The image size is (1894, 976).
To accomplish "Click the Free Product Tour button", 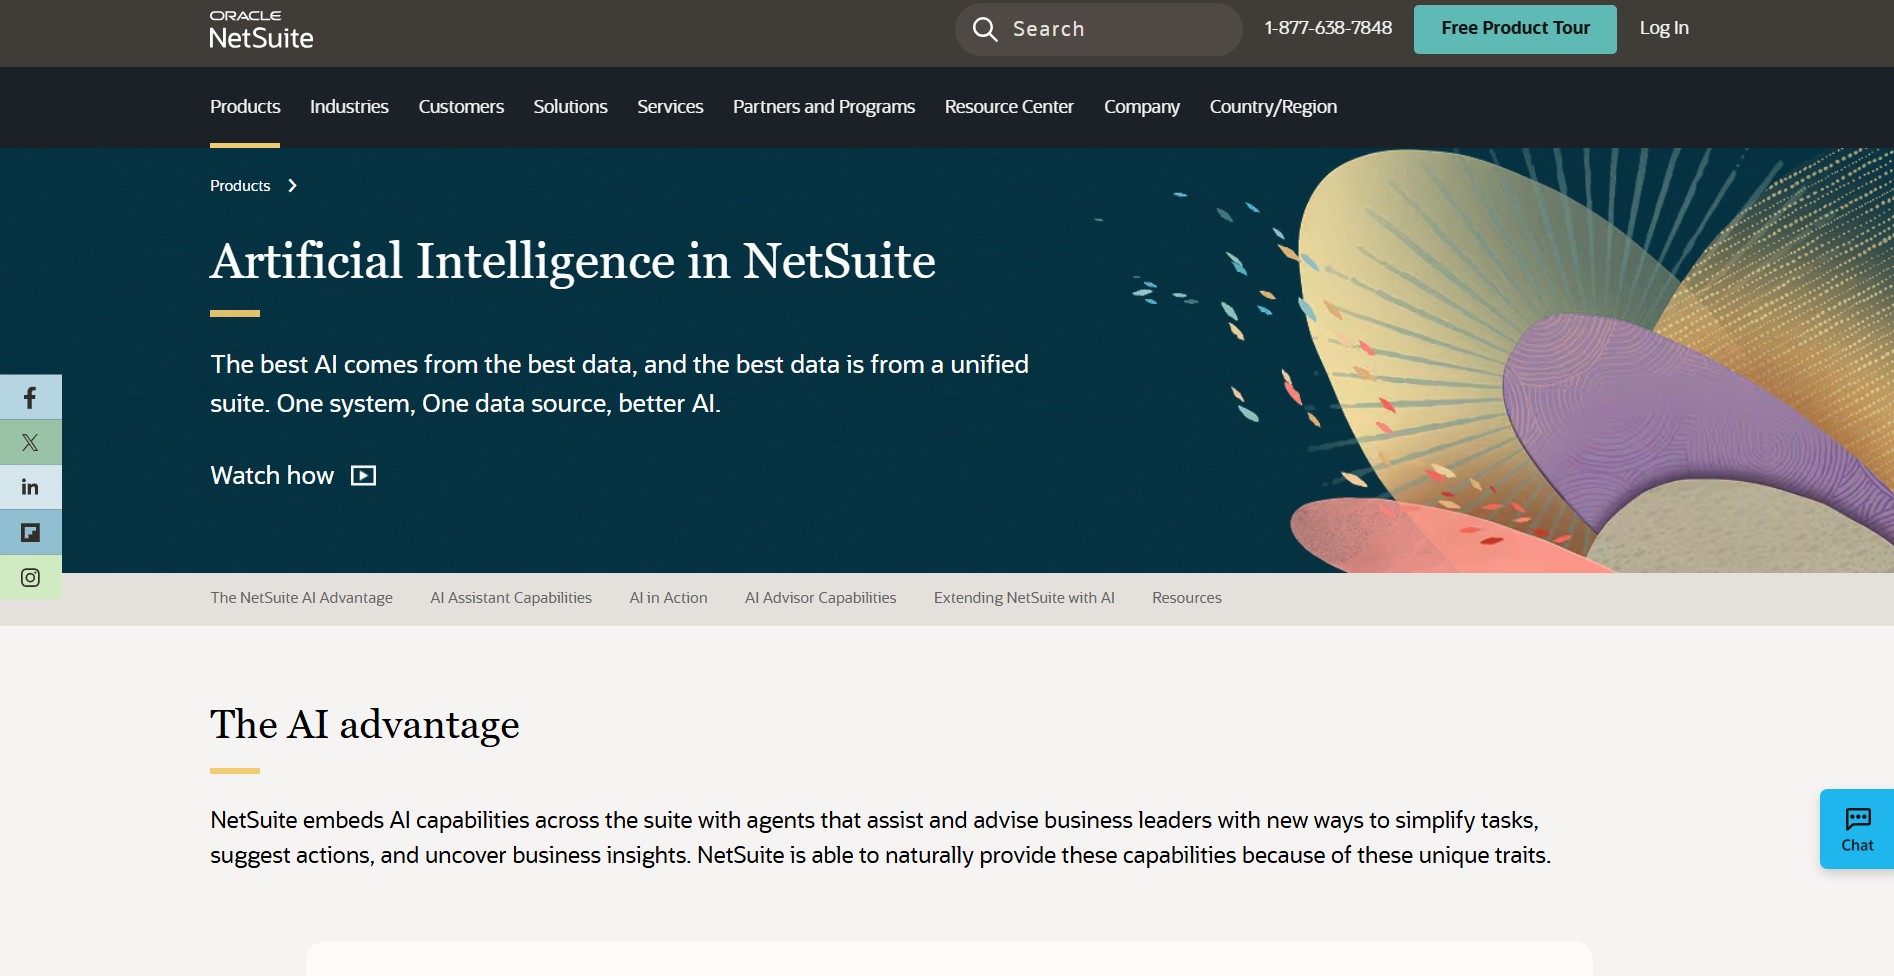I will pos(1515,29).
